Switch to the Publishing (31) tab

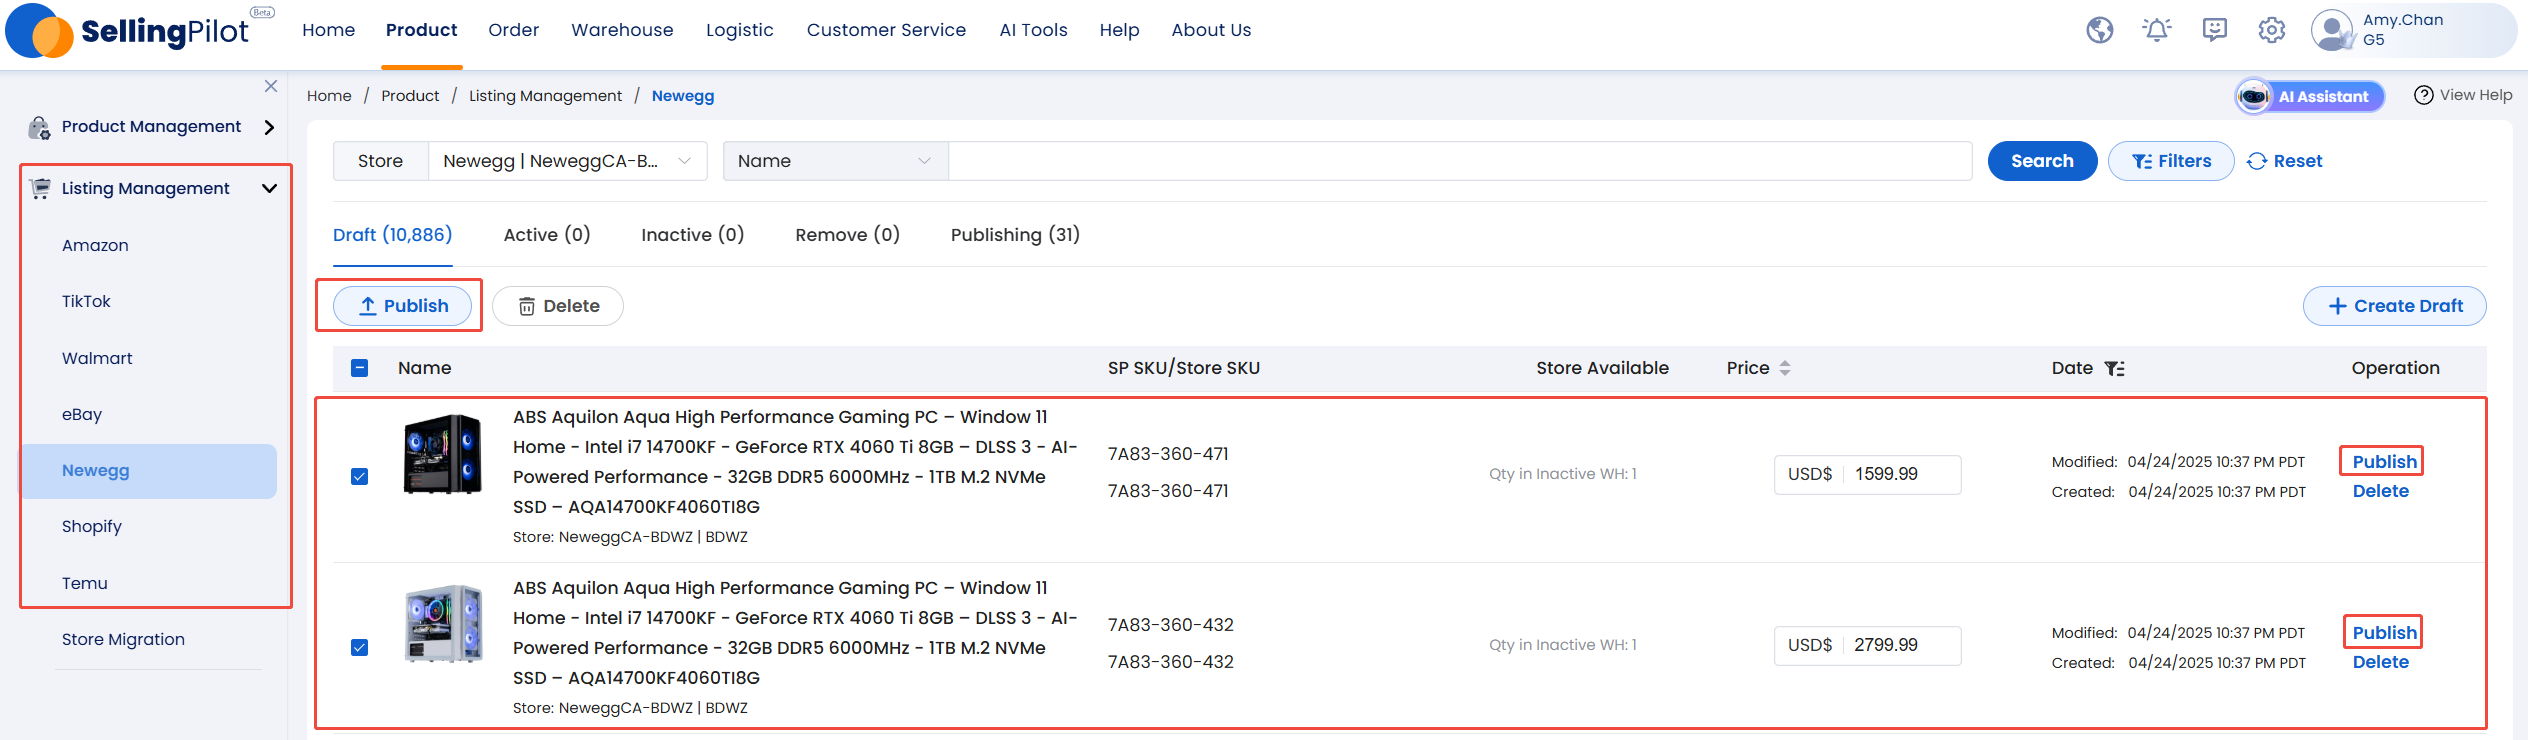click(x=1015, y=235)
